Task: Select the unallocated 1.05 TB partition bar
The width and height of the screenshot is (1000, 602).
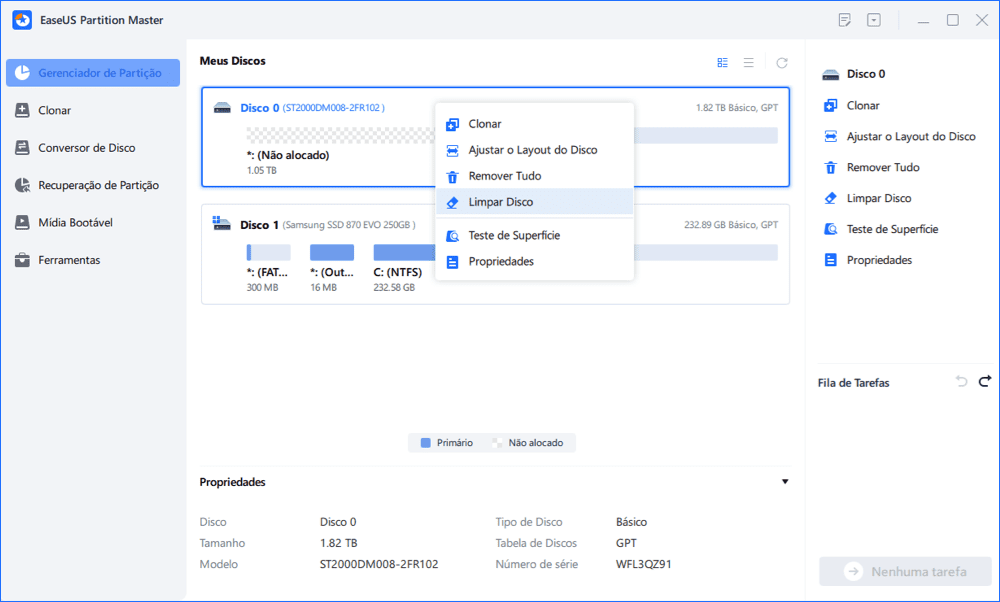Action: (341, 135)
